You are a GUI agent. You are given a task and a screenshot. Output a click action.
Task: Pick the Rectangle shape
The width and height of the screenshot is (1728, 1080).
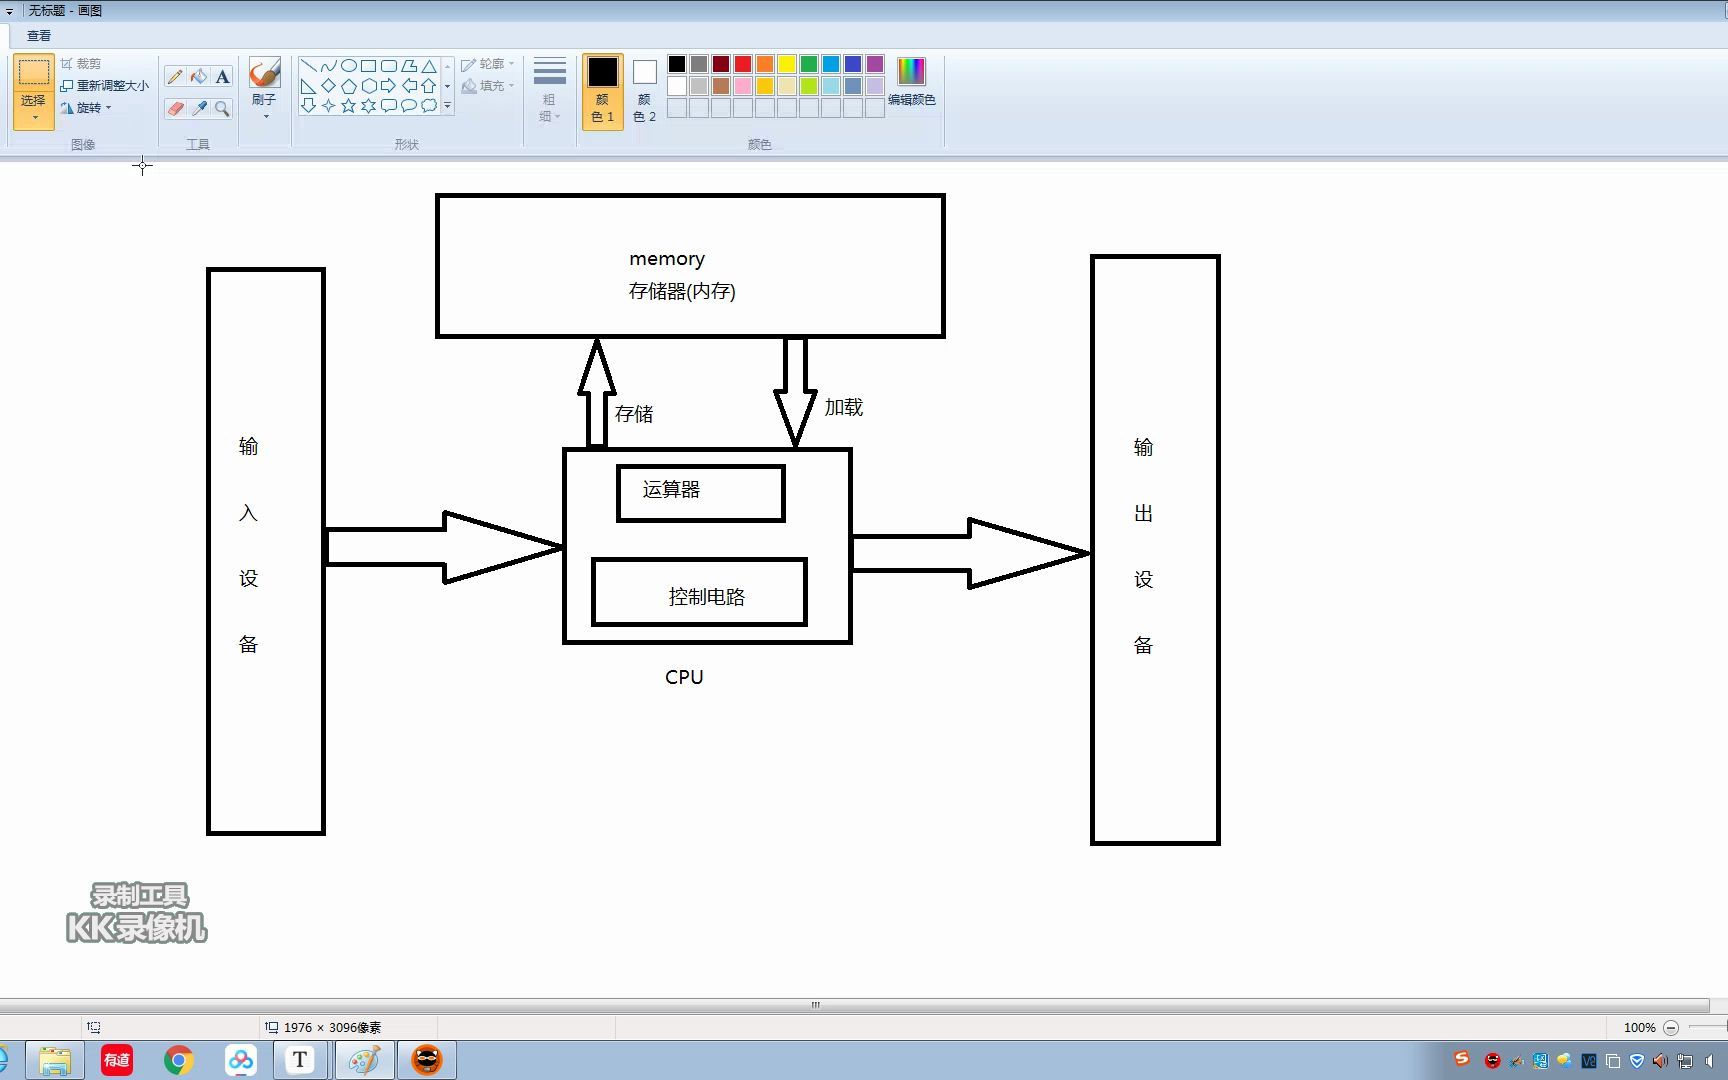point(368,66)
